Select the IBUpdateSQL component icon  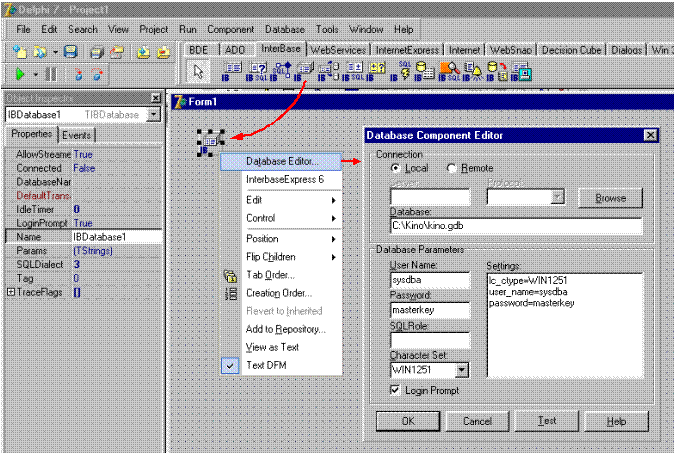353,71
